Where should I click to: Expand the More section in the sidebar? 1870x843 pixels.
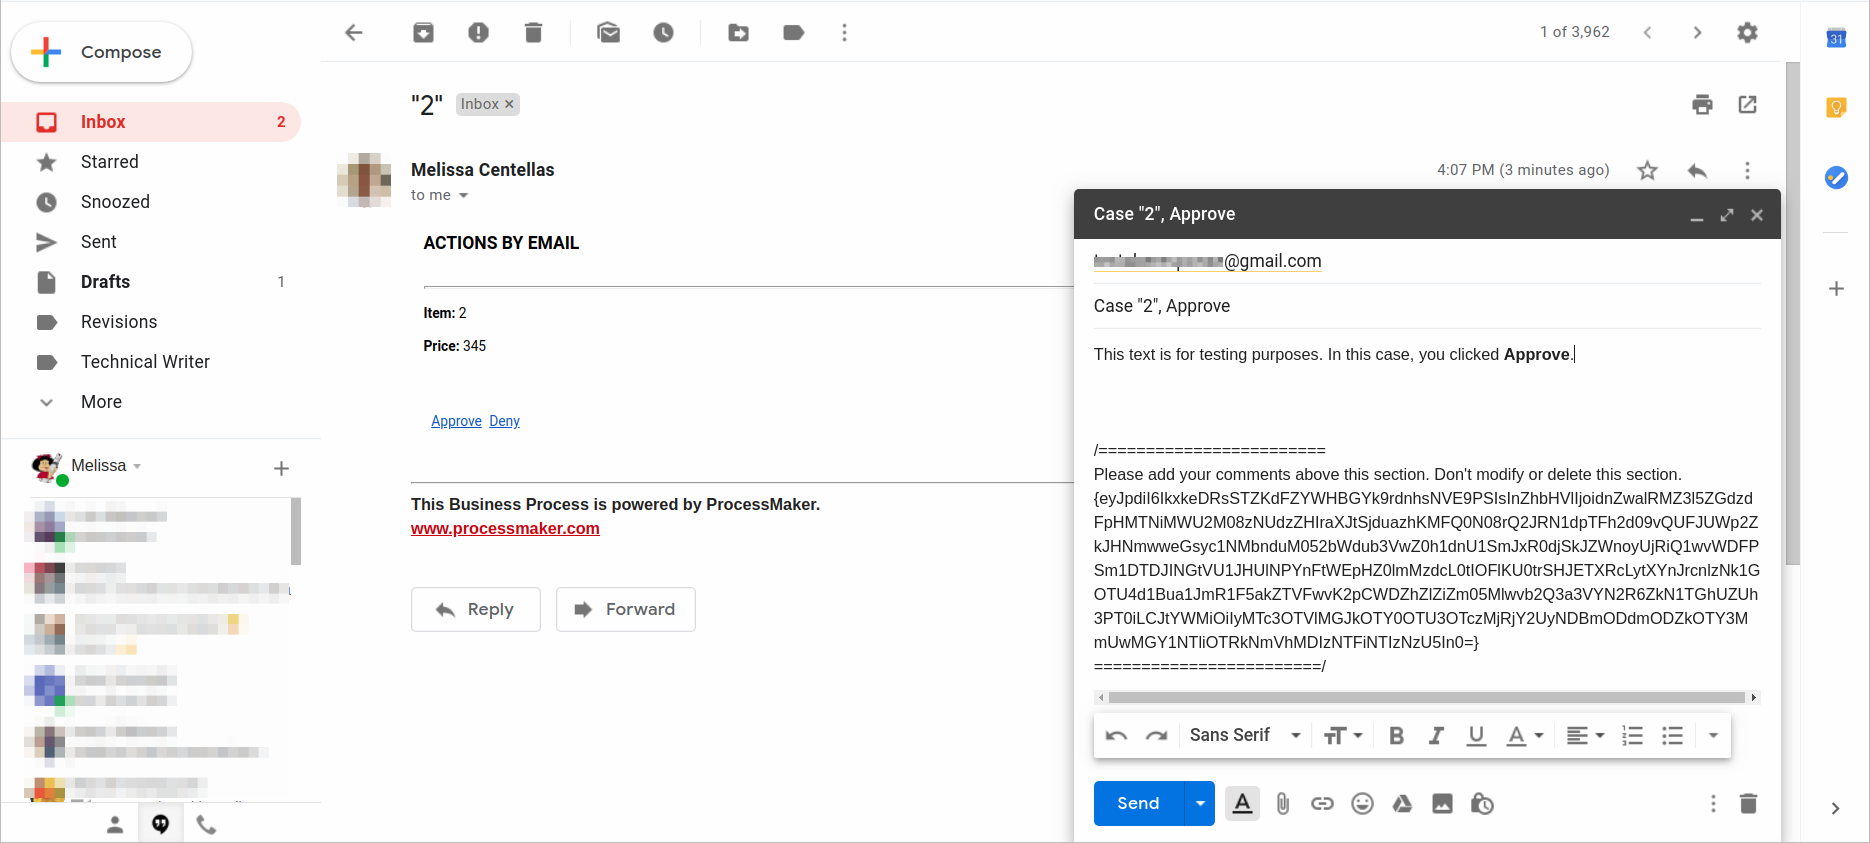(101, 402)
